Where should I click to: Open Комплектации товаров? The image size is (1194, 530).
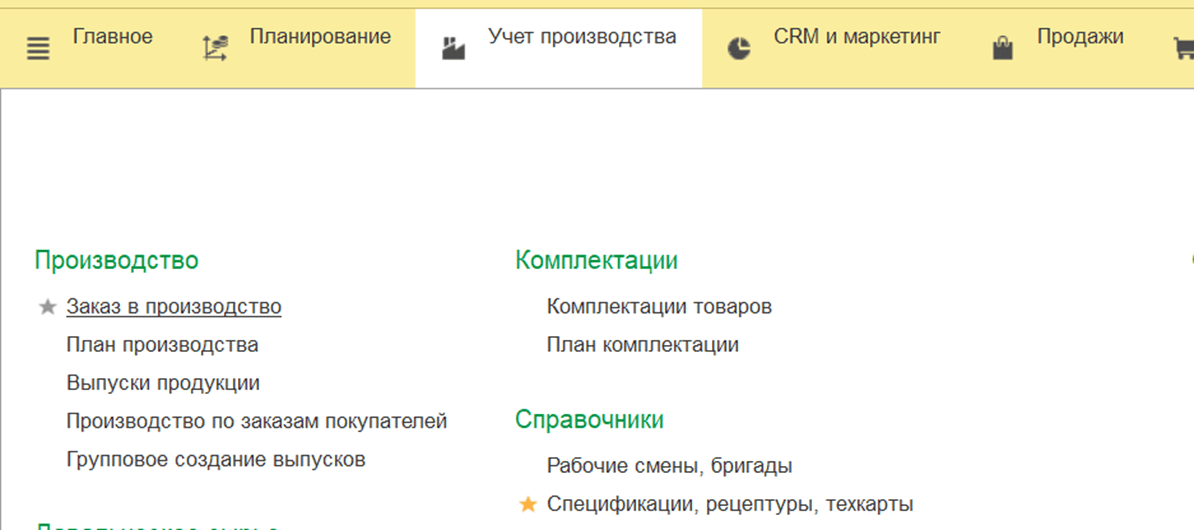click(659, 307)
